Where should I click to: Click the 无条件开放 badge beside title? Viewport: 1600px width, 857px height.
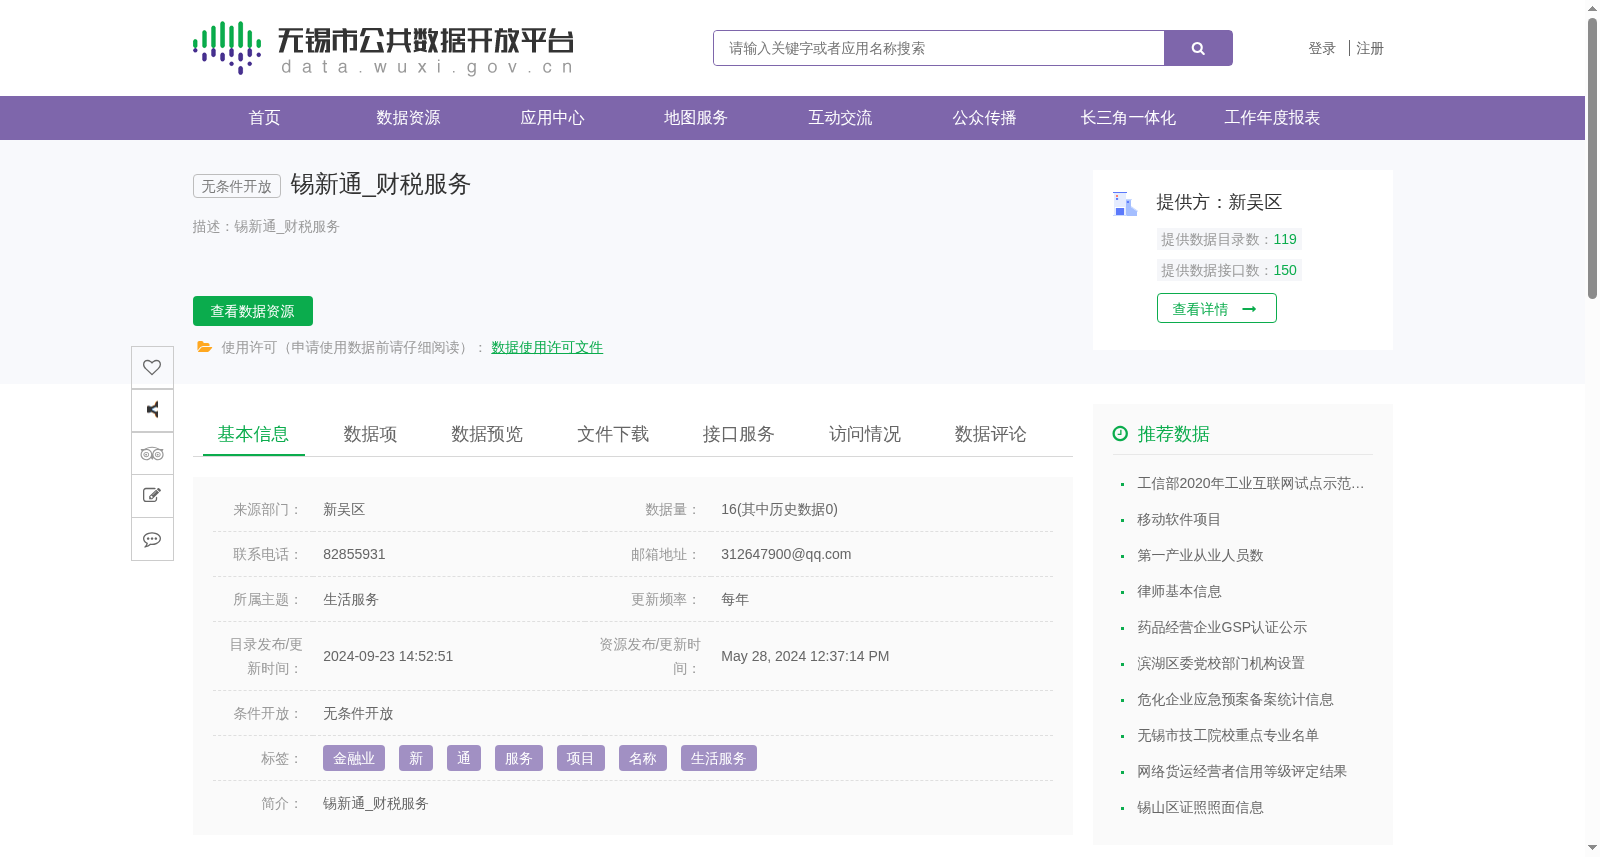237,186
